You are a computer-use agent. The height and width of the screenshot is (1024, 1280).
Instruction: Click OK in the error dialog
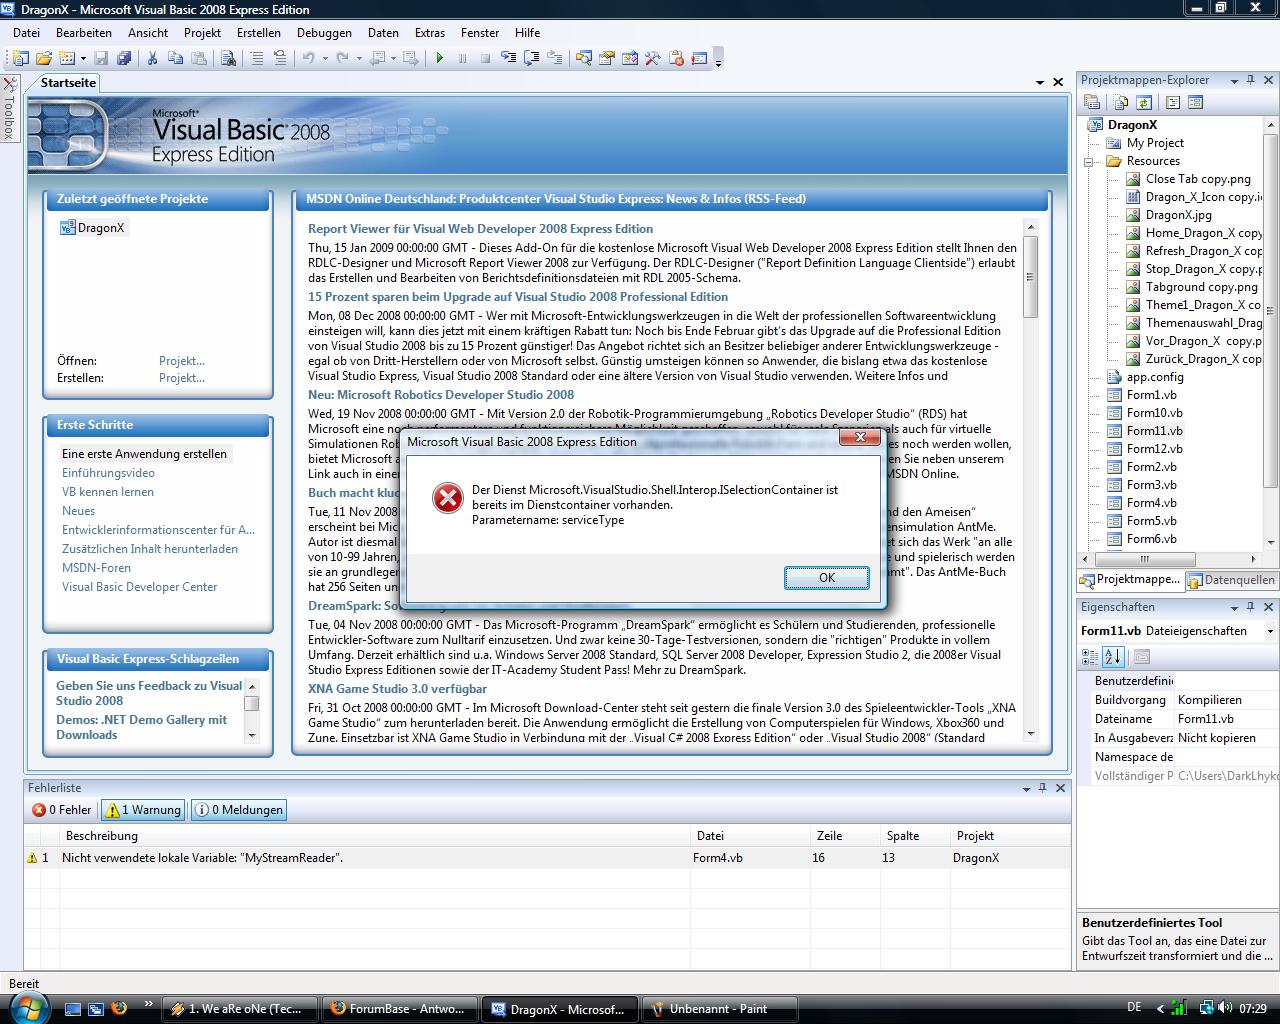(827, 578)
